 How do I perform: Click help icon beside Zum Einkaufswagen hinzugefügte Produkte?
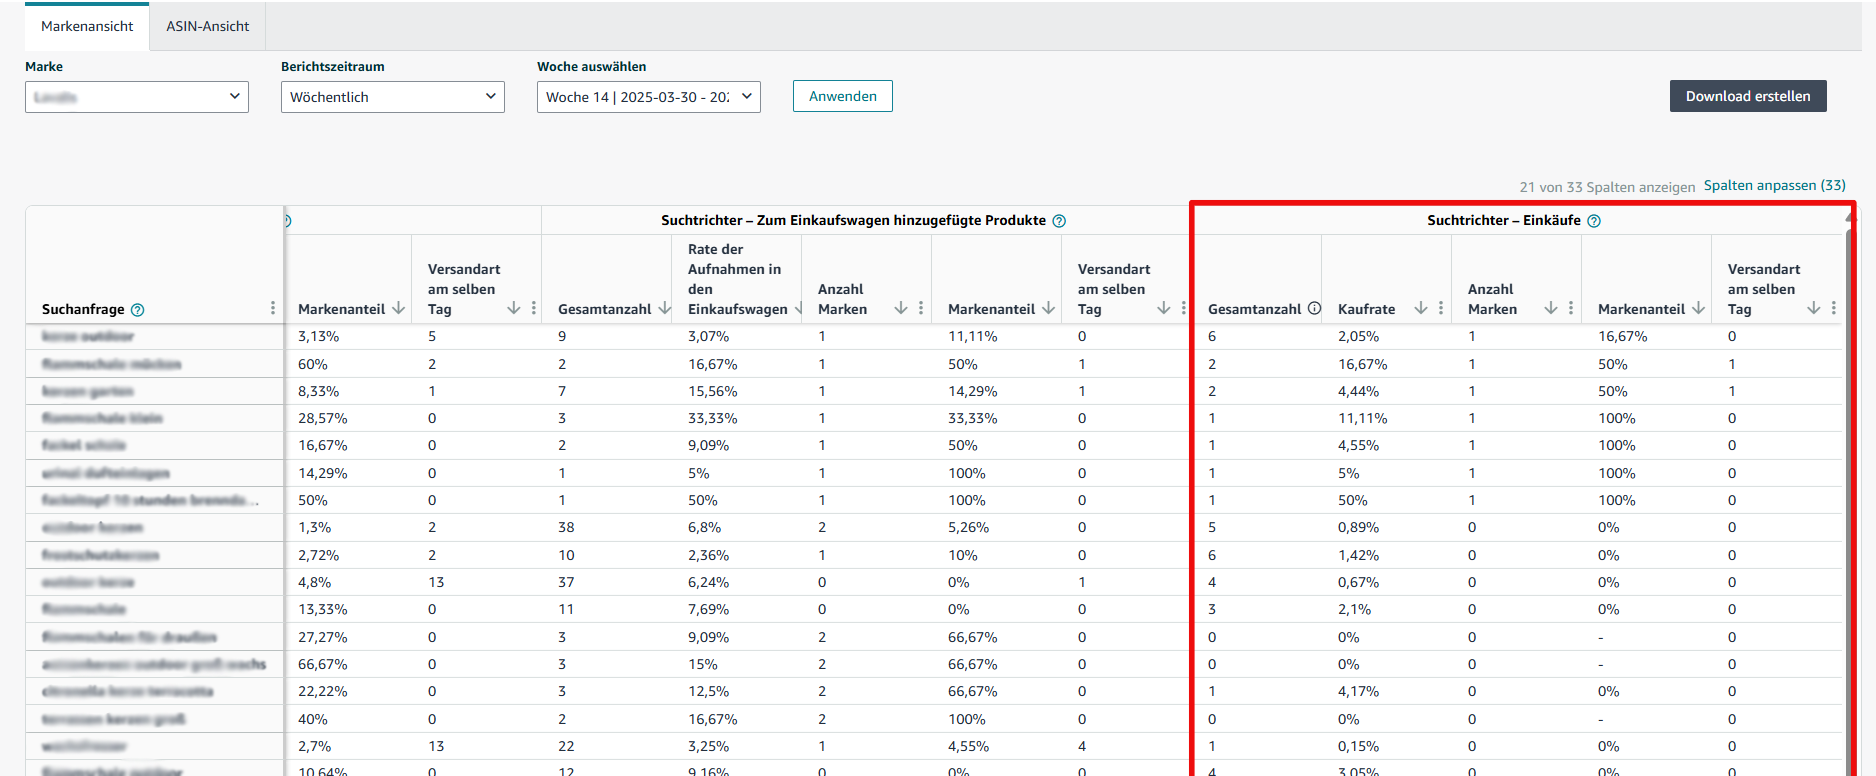click(x=1059, y=221)
